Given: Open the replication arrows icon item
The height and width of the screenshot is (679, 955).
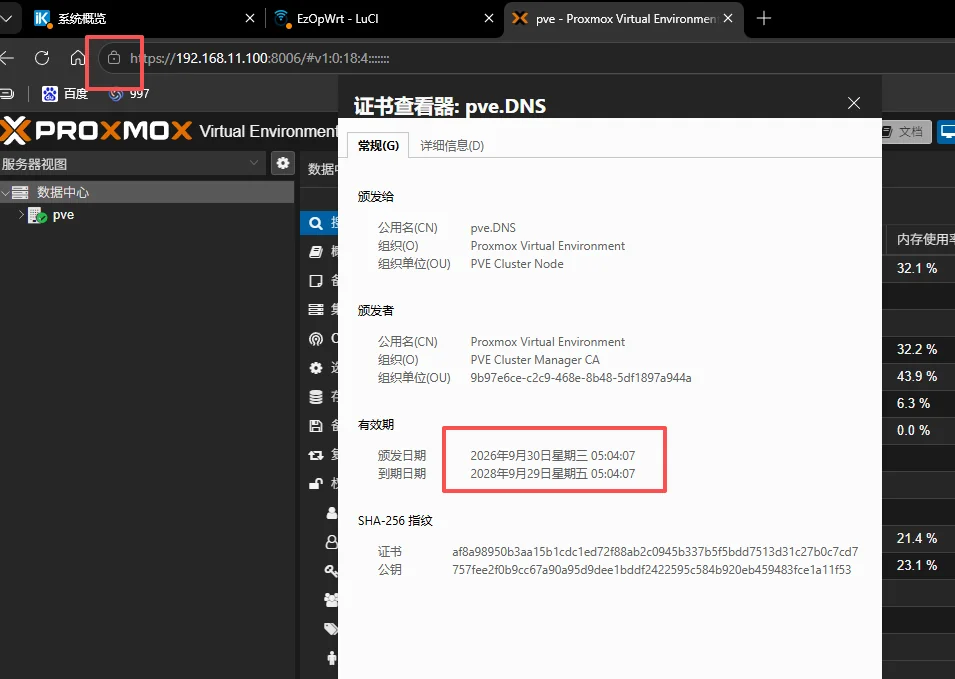Looking at the screenshot, I should click(x=315, y=455).
